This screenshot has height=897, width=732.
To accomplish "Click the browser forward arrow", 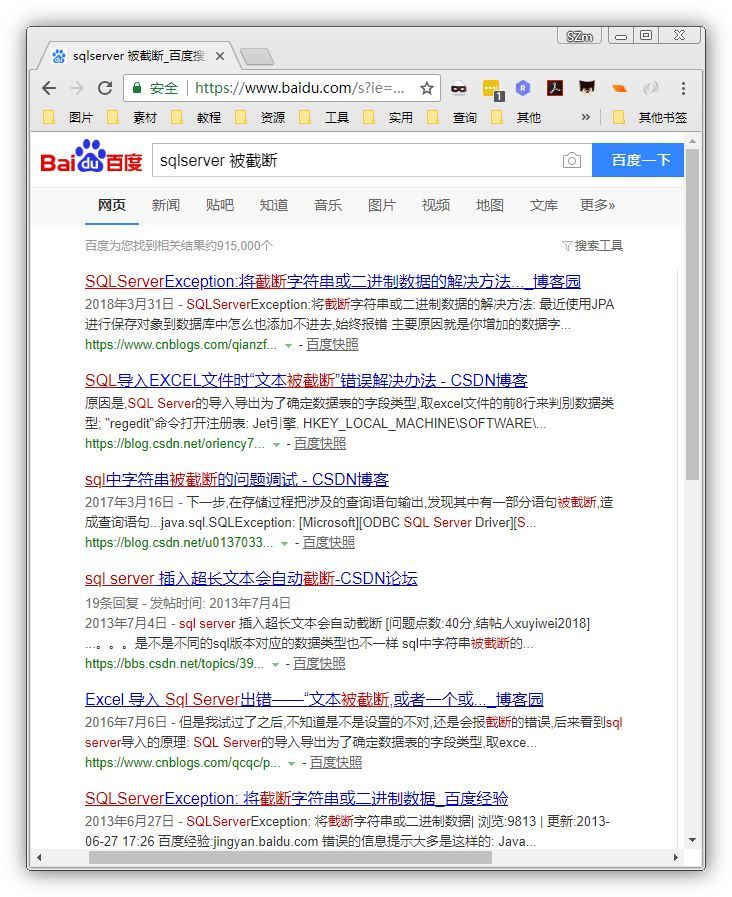I will (77, 88).
